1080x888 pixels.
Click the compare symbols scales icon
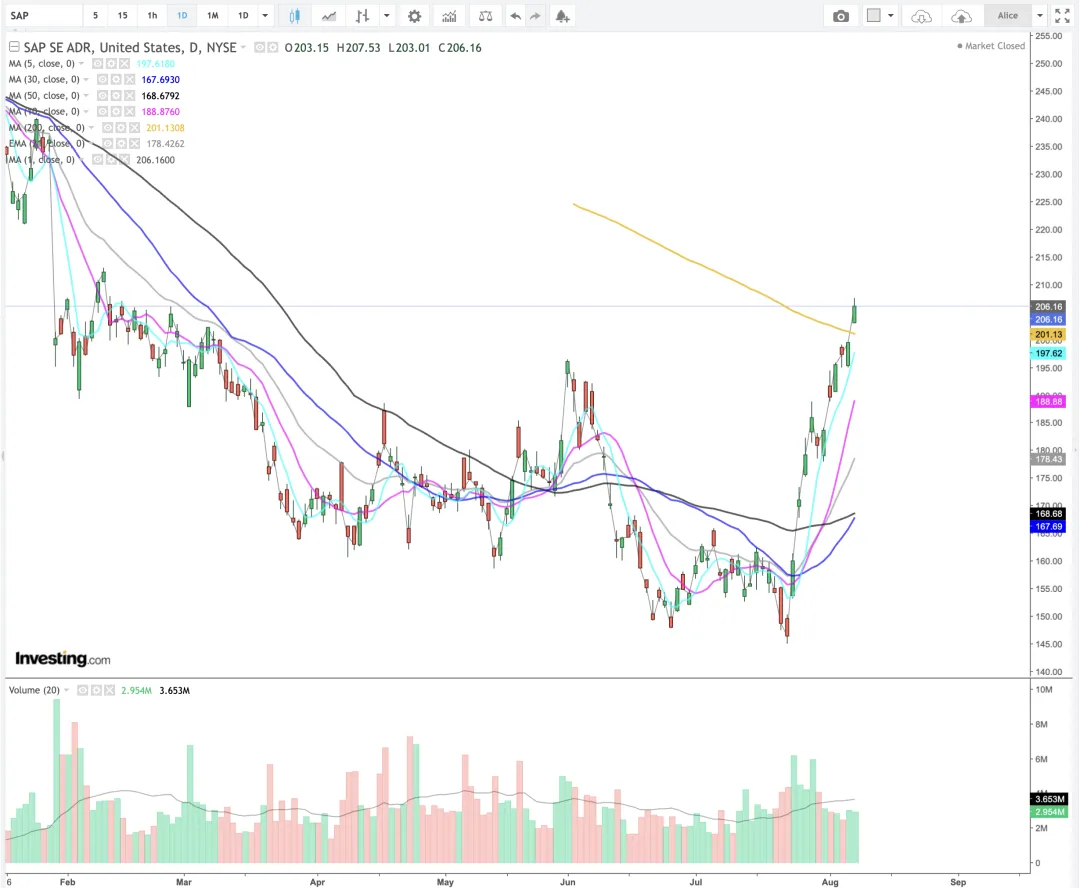pyautogui.click(x=486, y=16)
